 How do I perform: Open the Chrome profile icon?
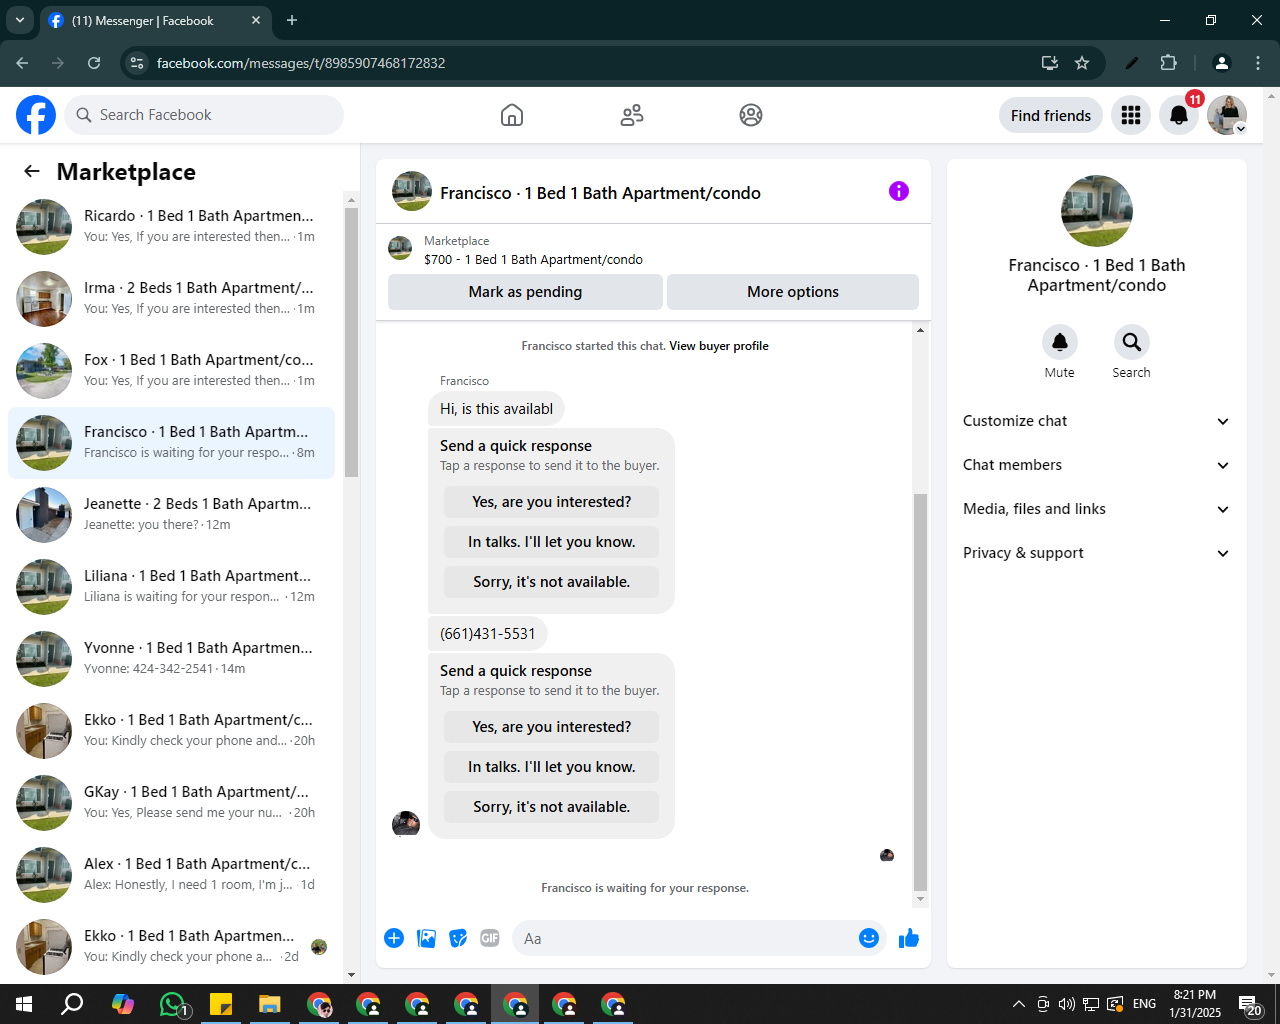click(x=1221, y=63)
